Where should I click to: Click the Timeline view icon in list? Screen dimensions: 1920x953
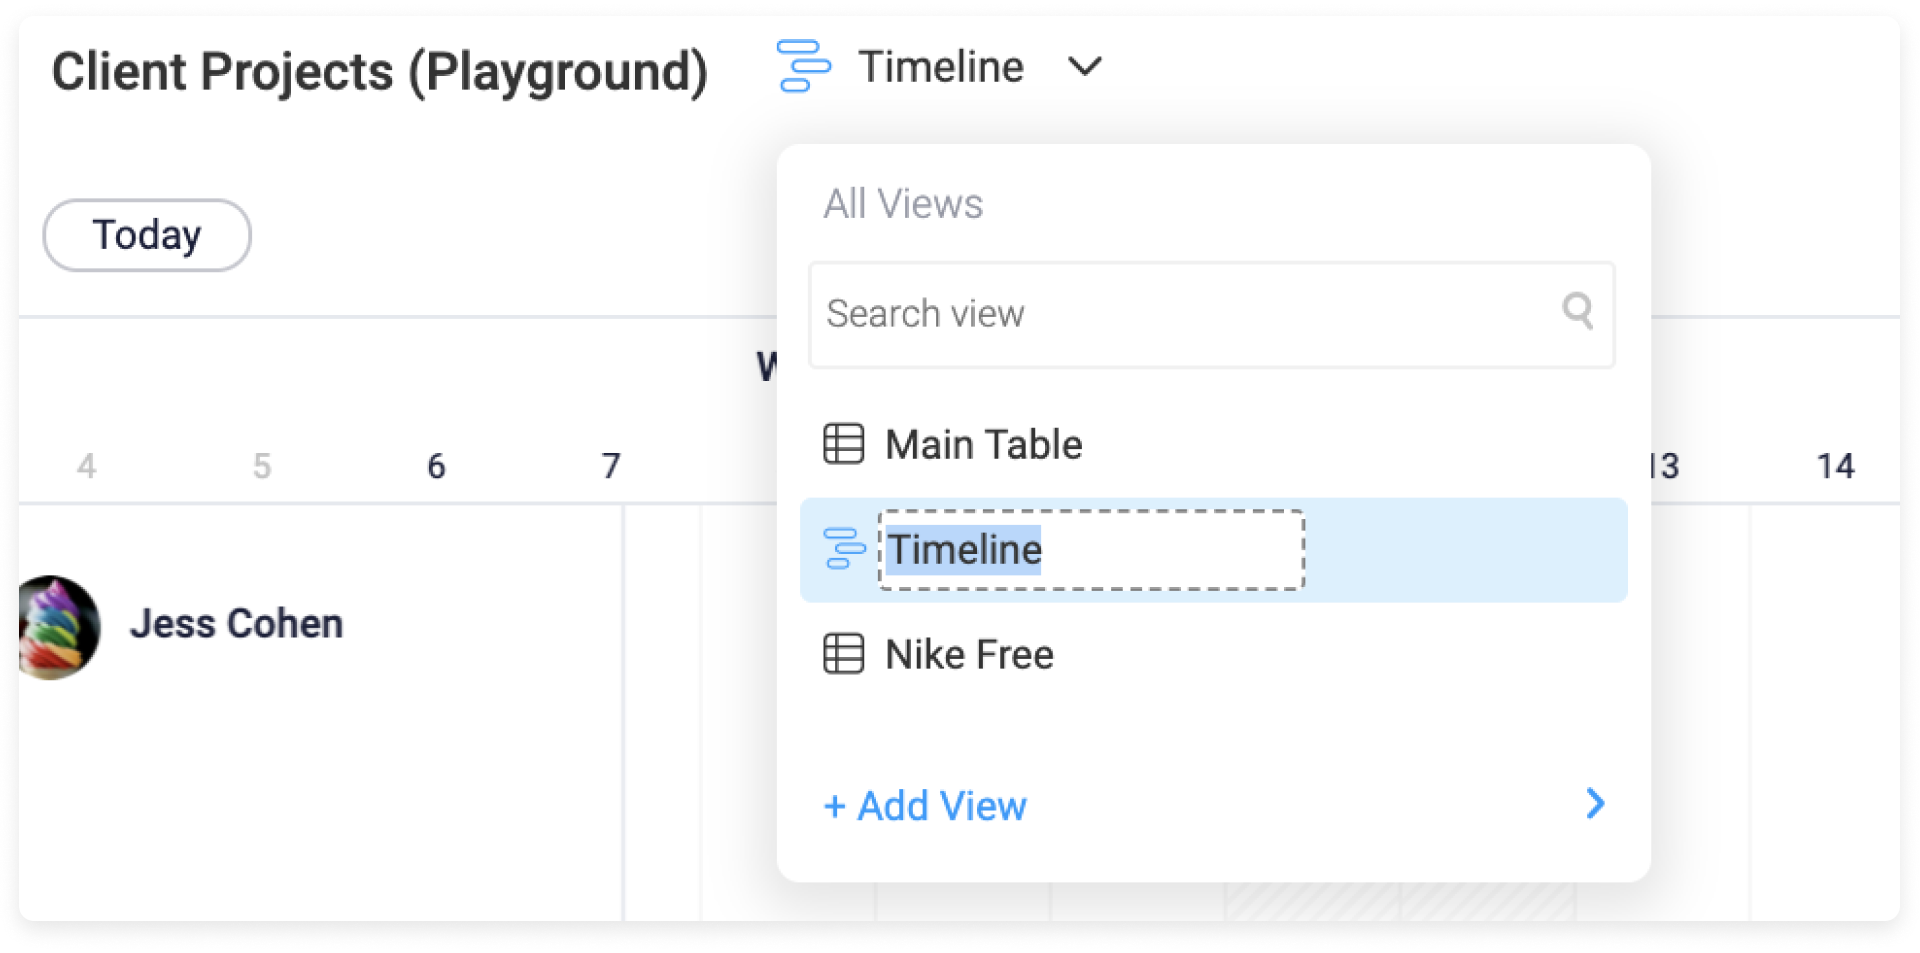tap(843, 549)
